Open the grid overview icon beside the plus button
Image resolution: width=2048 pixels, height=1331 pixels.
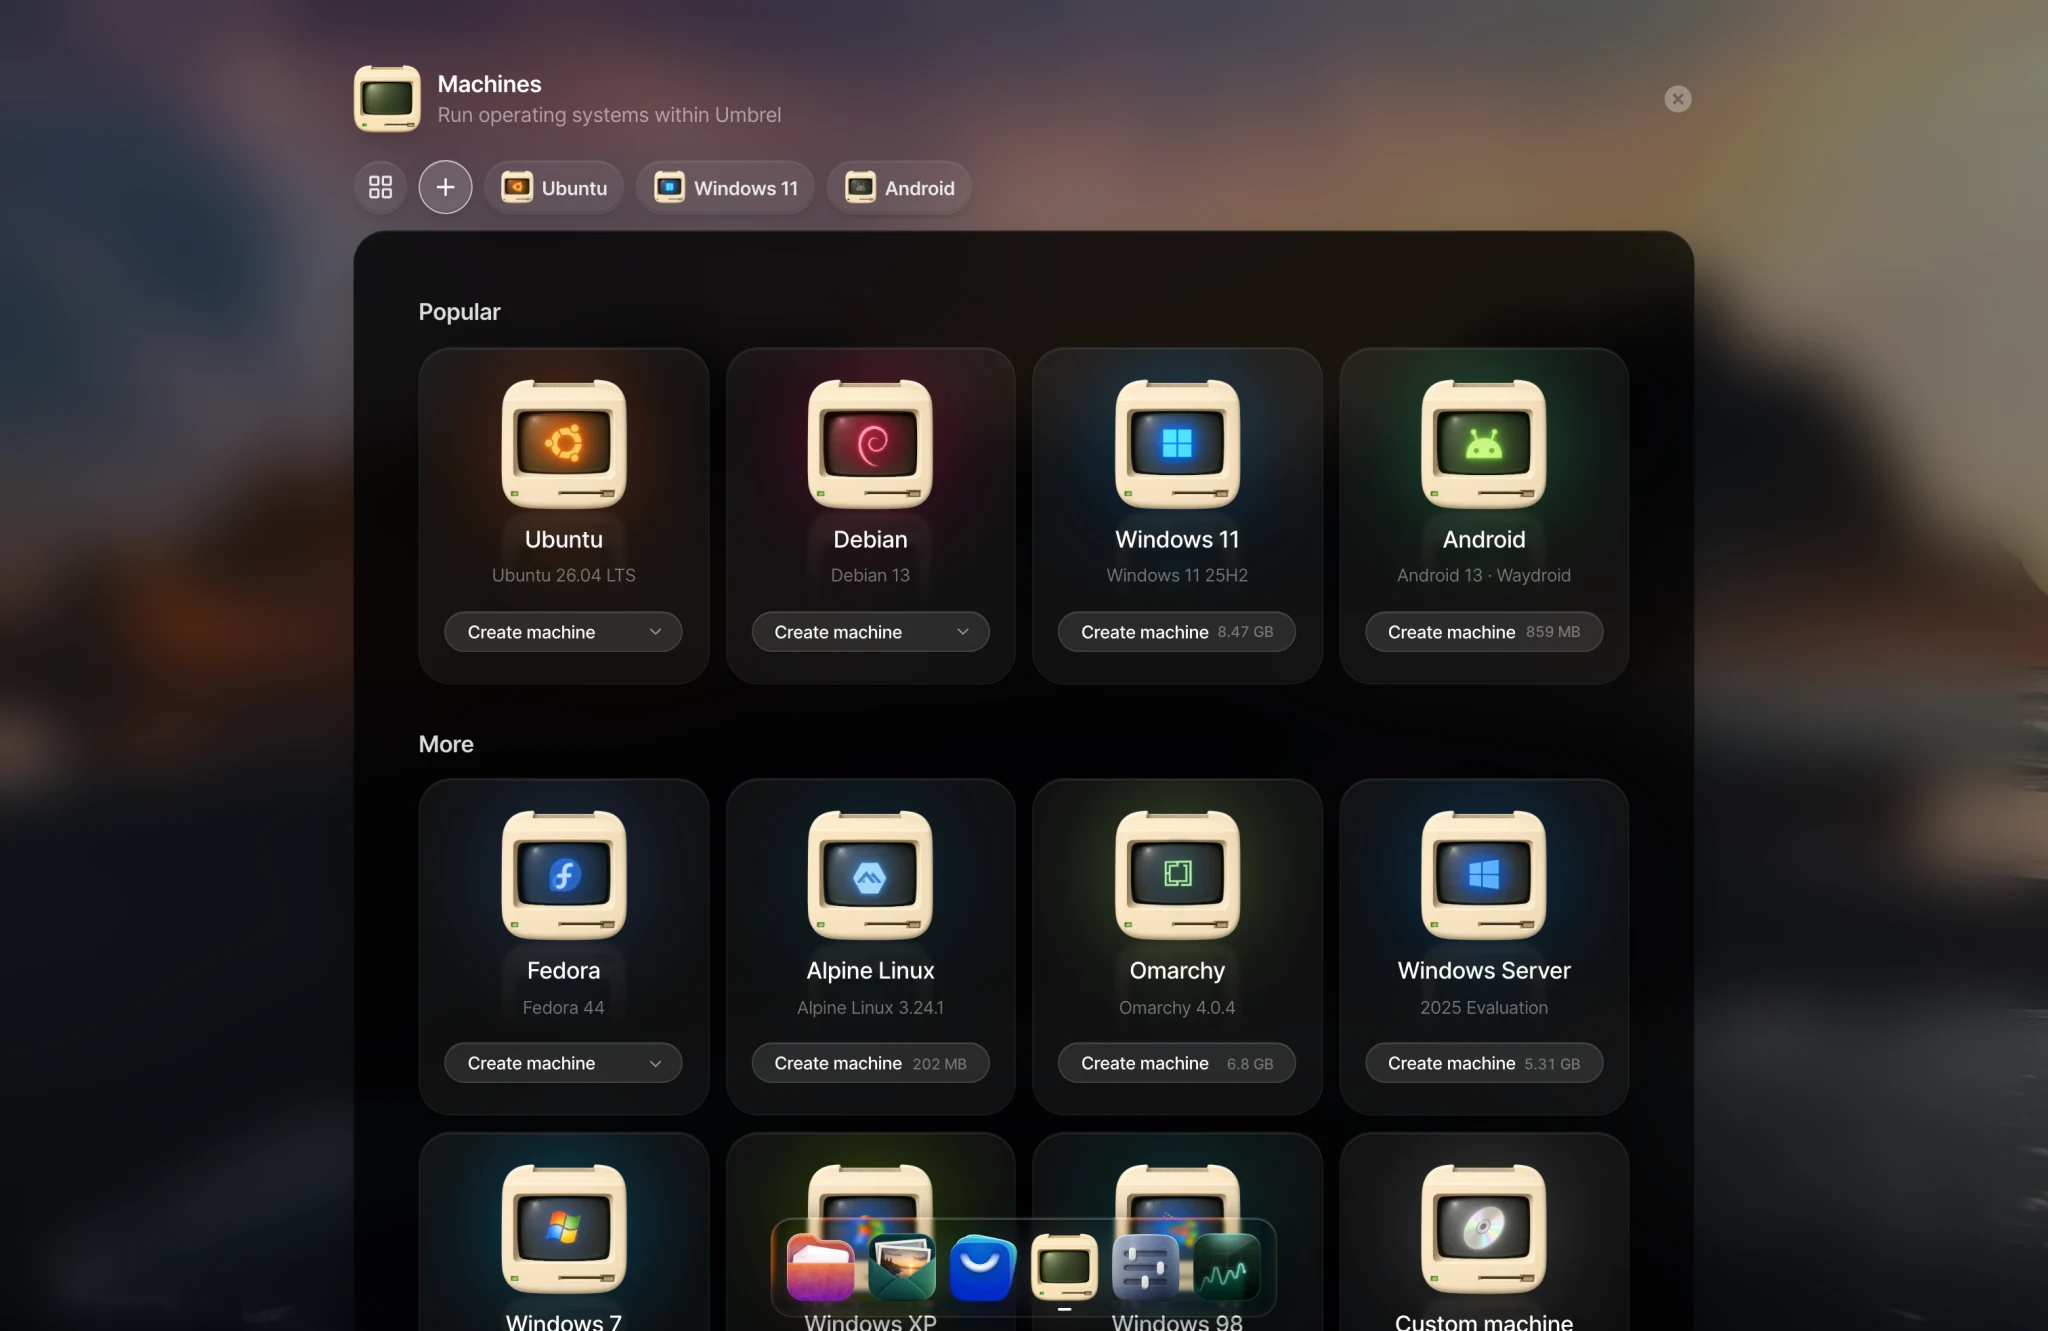click(x=380, y=187)
